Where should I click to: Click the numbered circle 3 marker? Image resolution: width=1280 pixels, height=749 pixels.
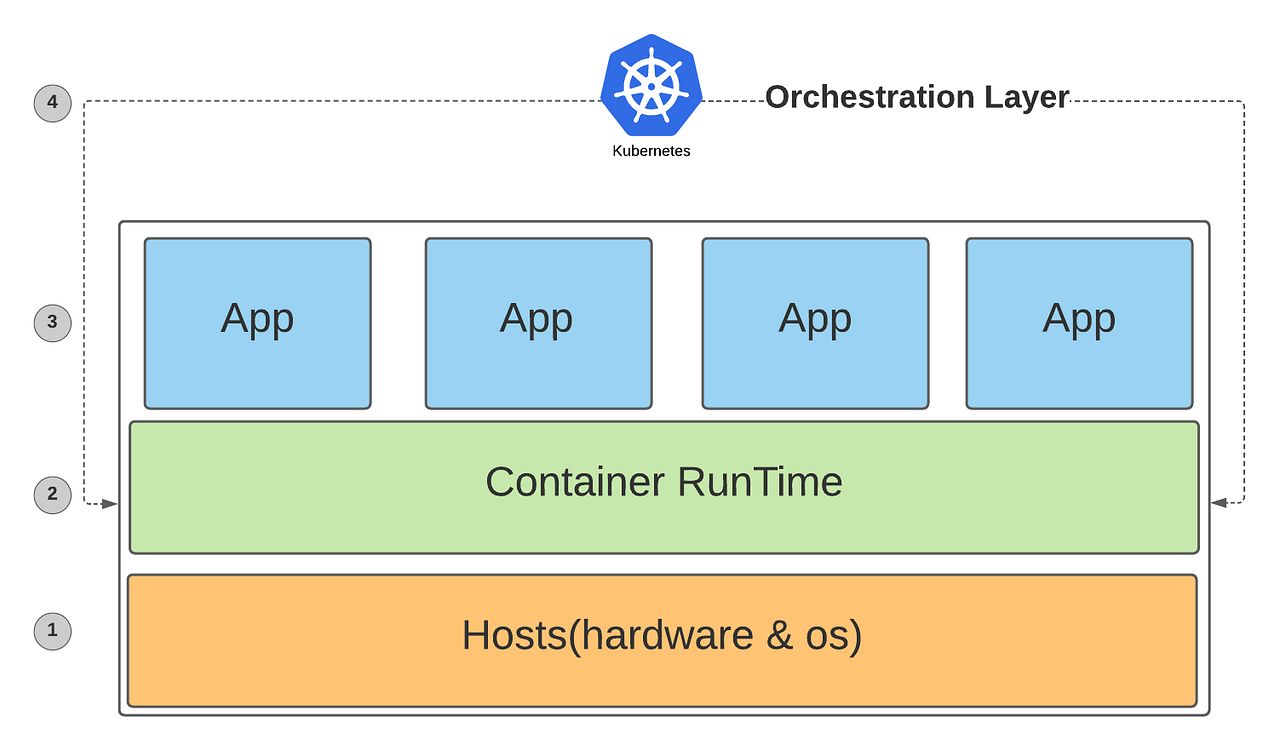coord(52,323)
